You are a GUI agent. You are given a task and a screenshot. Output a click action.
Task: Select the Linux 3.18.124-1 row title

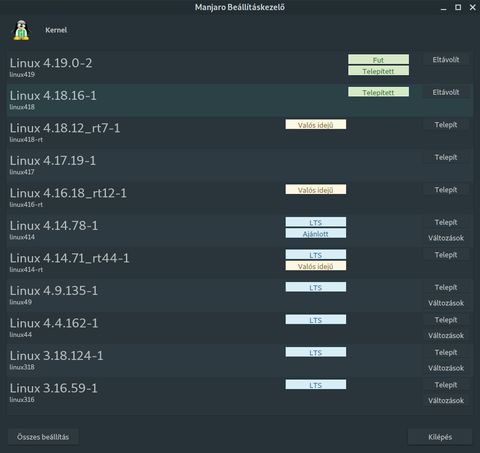point(56,356)
